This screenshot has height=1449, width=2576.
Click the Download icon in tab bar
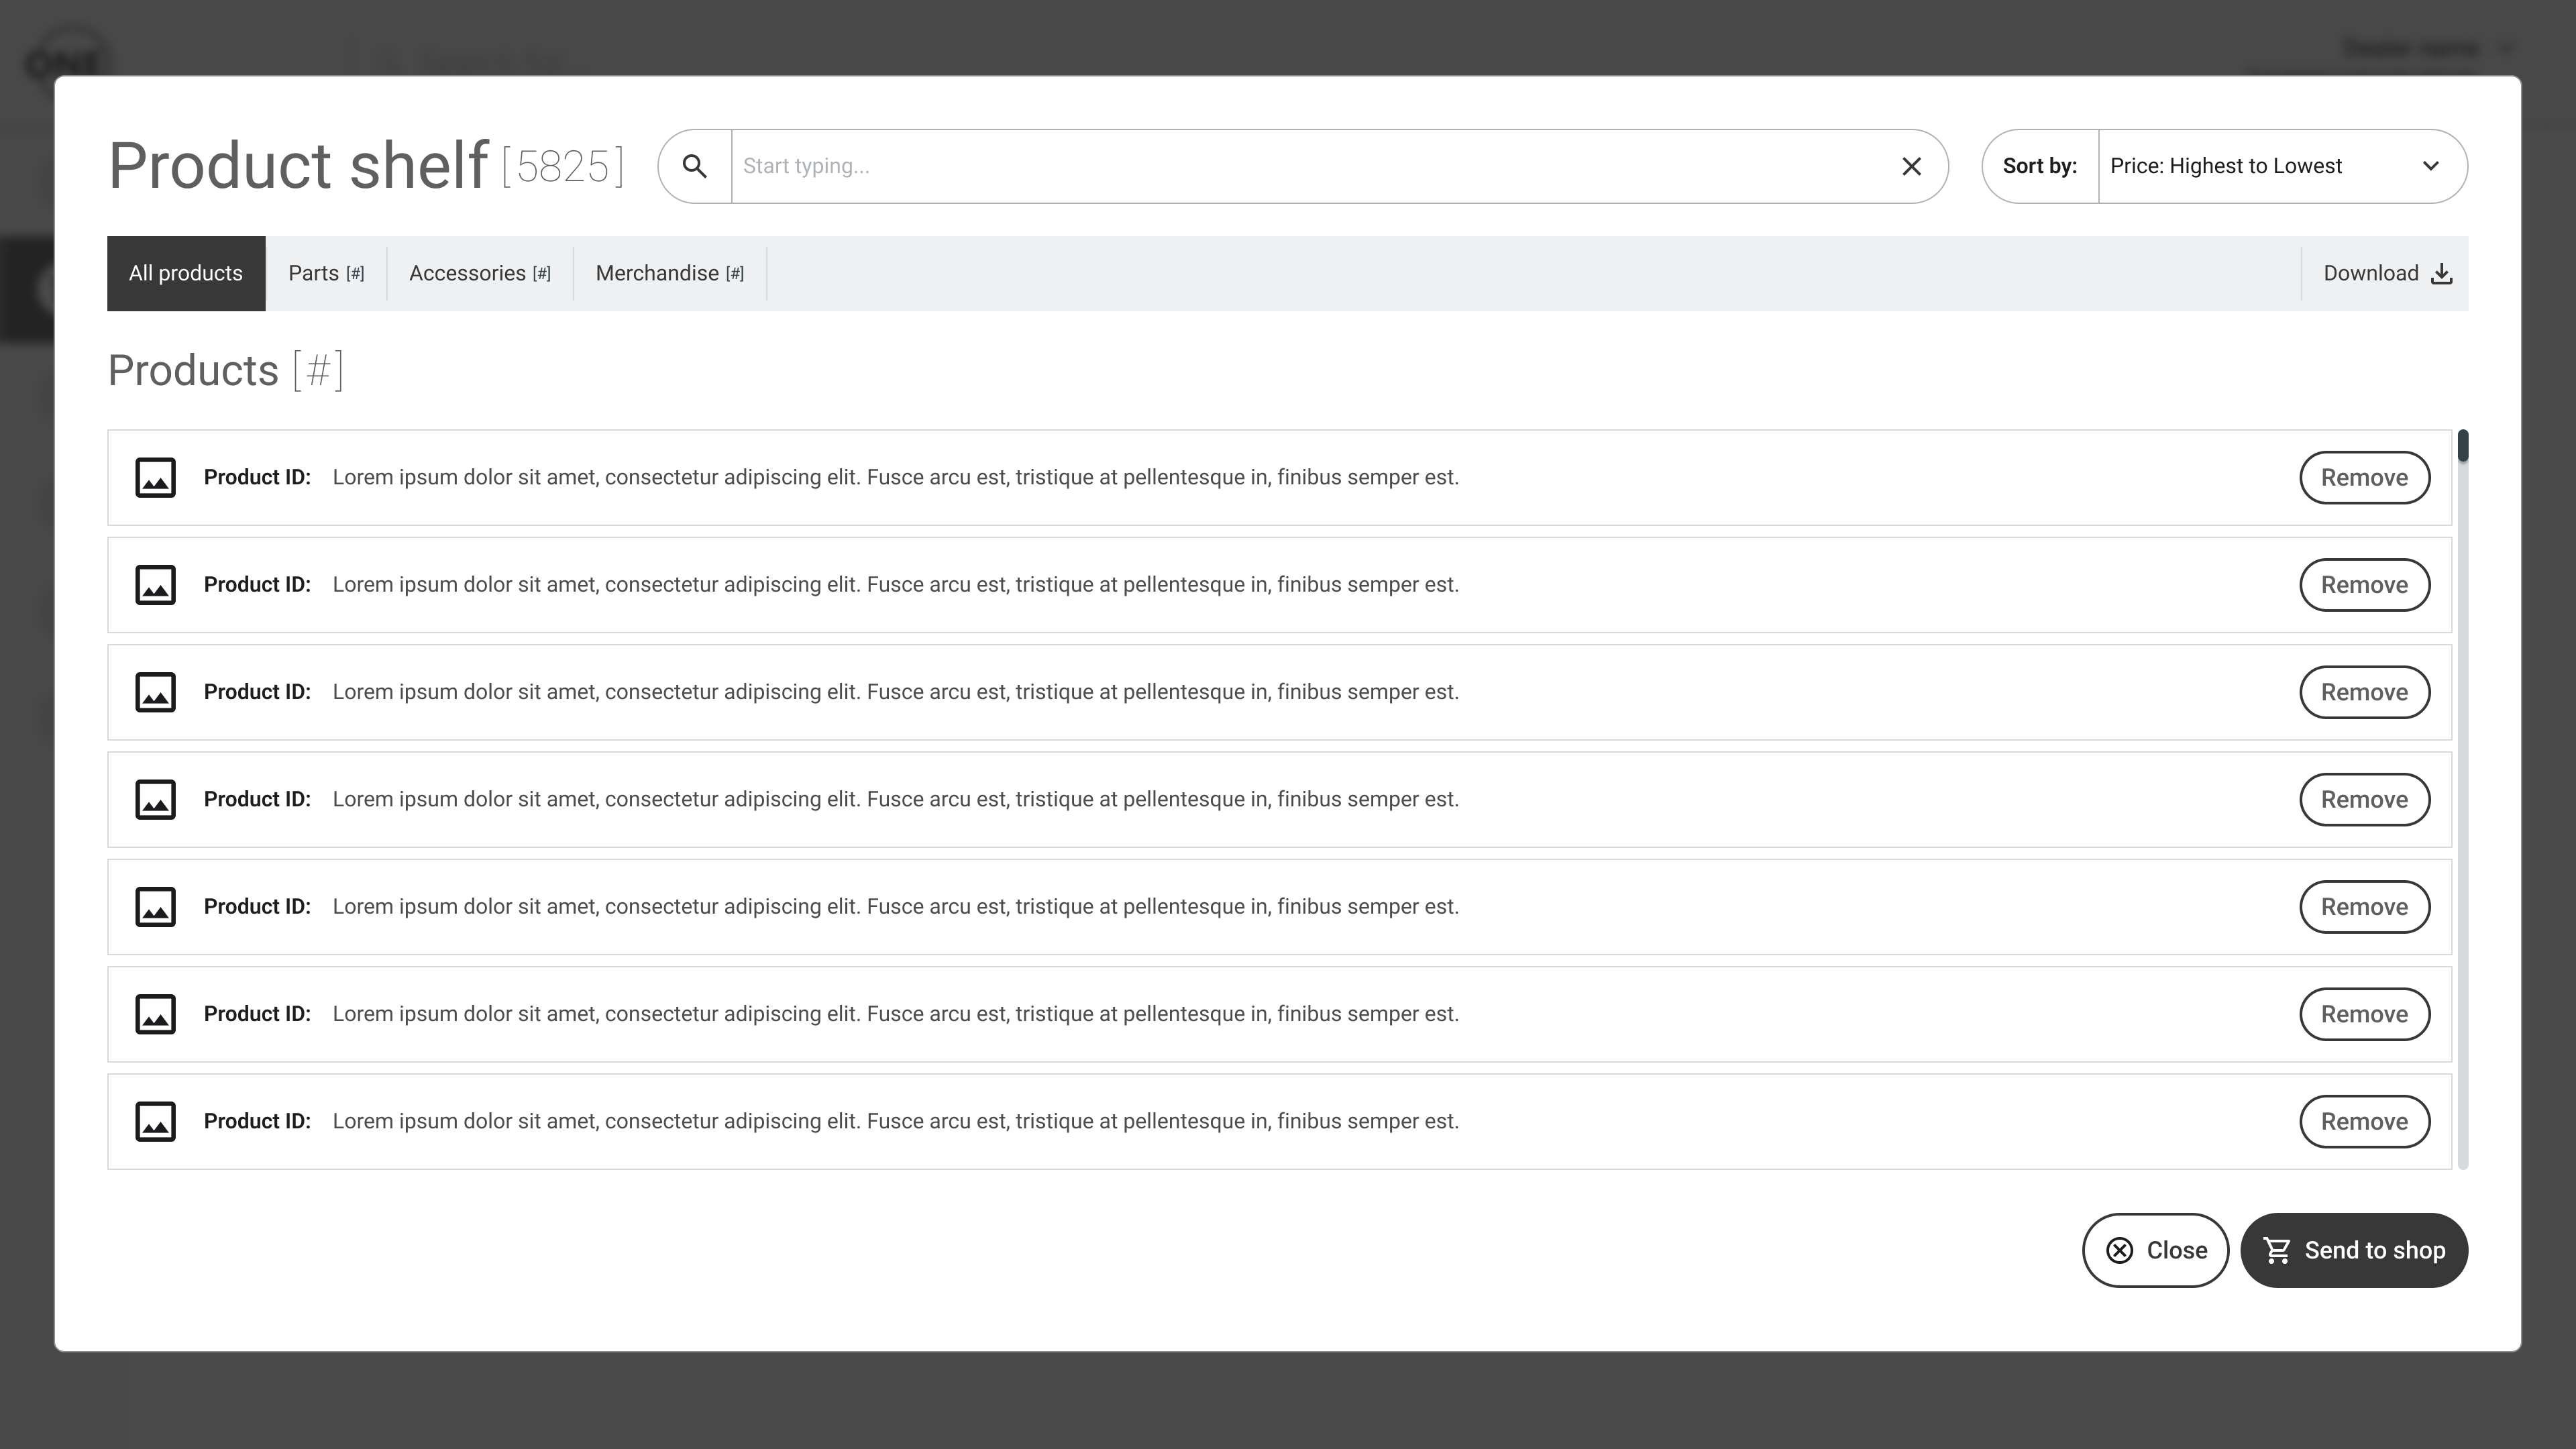(2441, 274)
